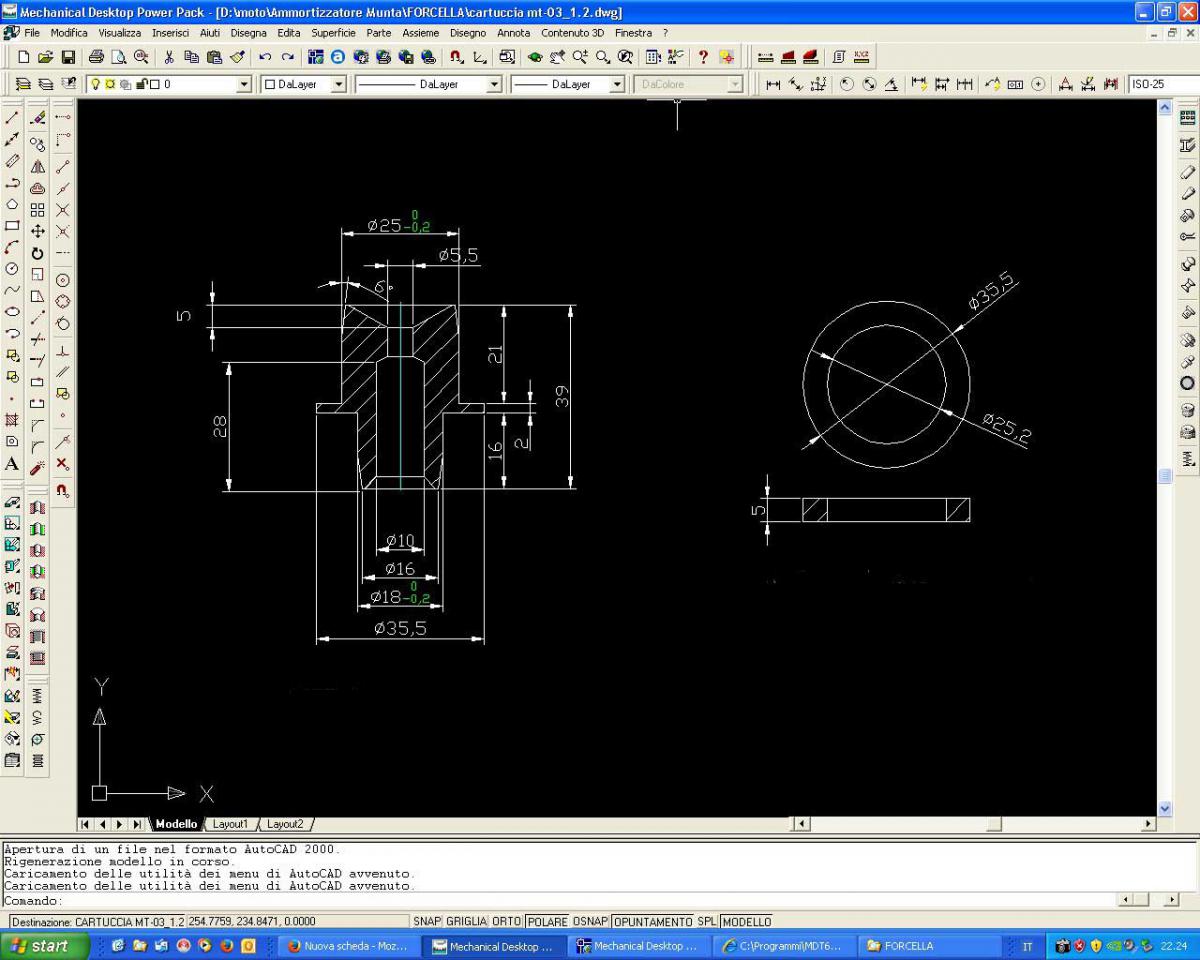
Task: Select the Arc draw tool
Action: pos(12,247)
